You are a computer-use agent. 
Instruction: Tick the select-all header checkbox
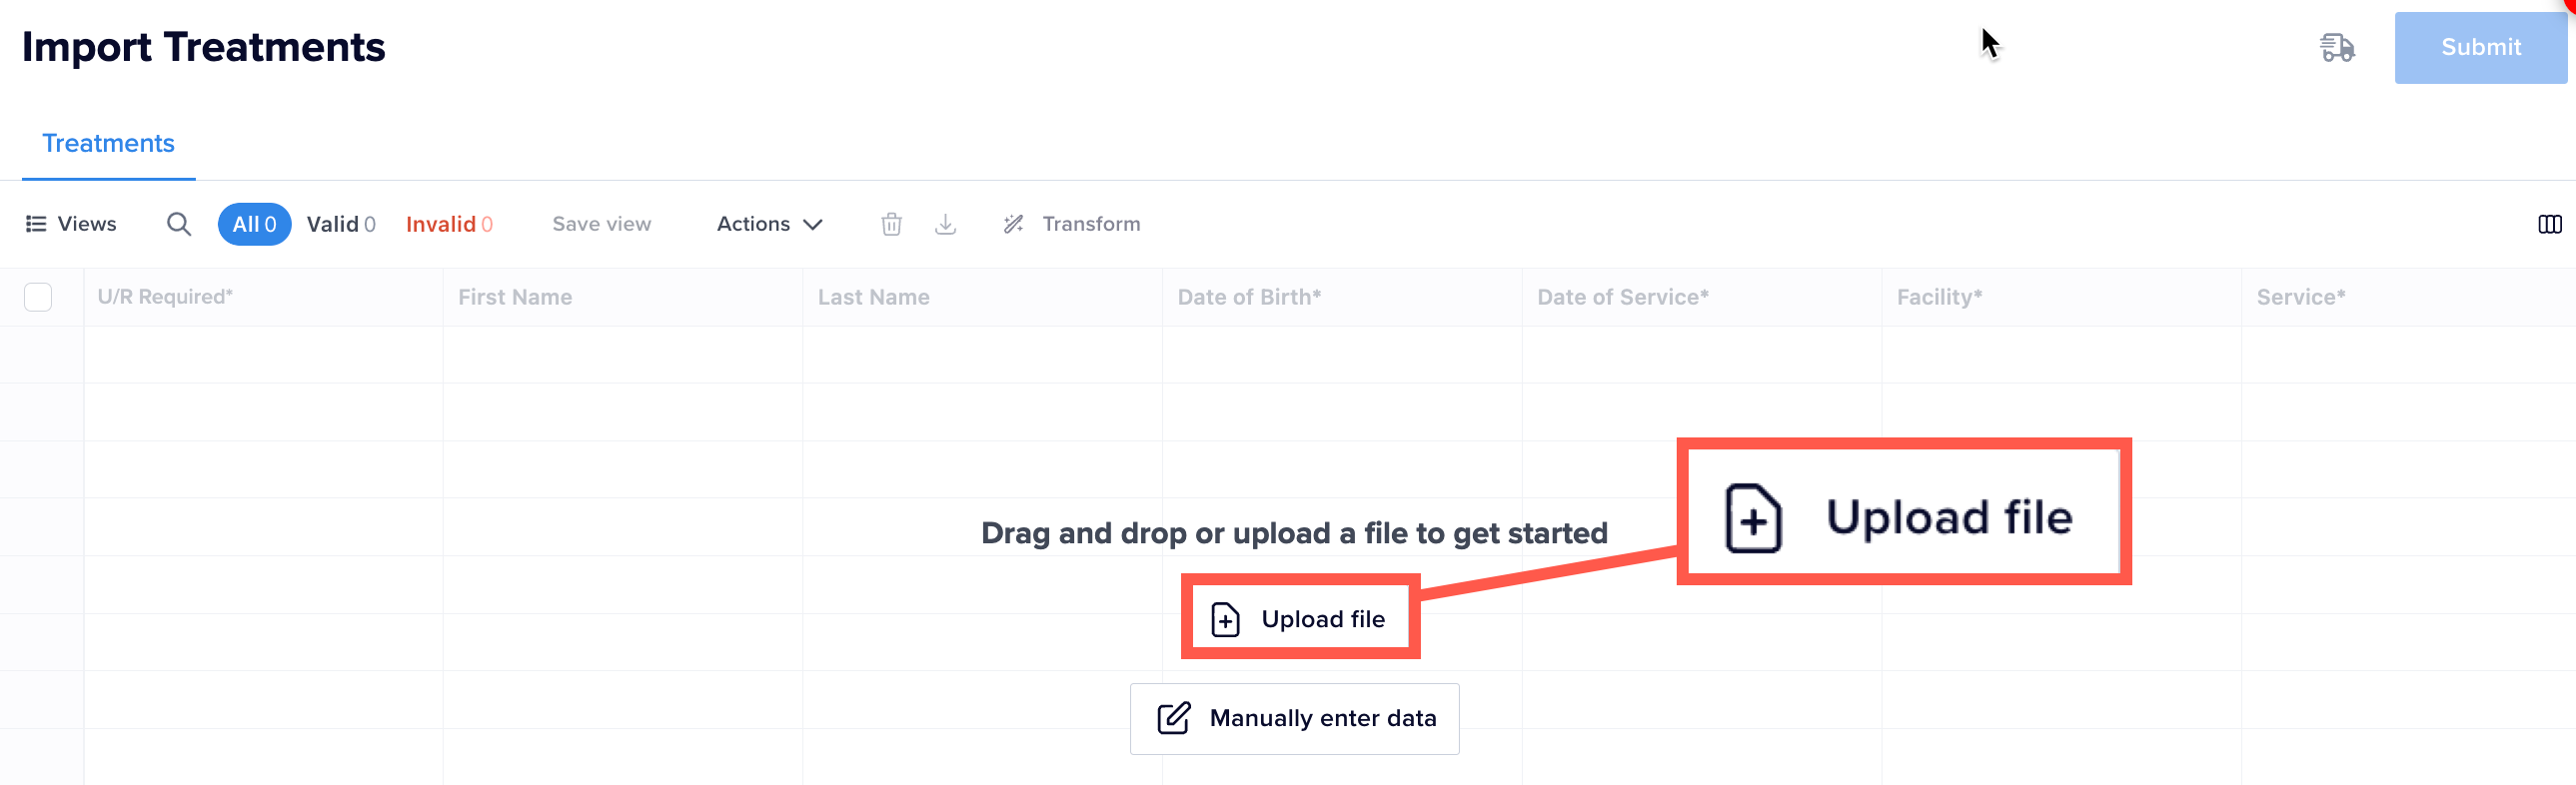[38, 297]
